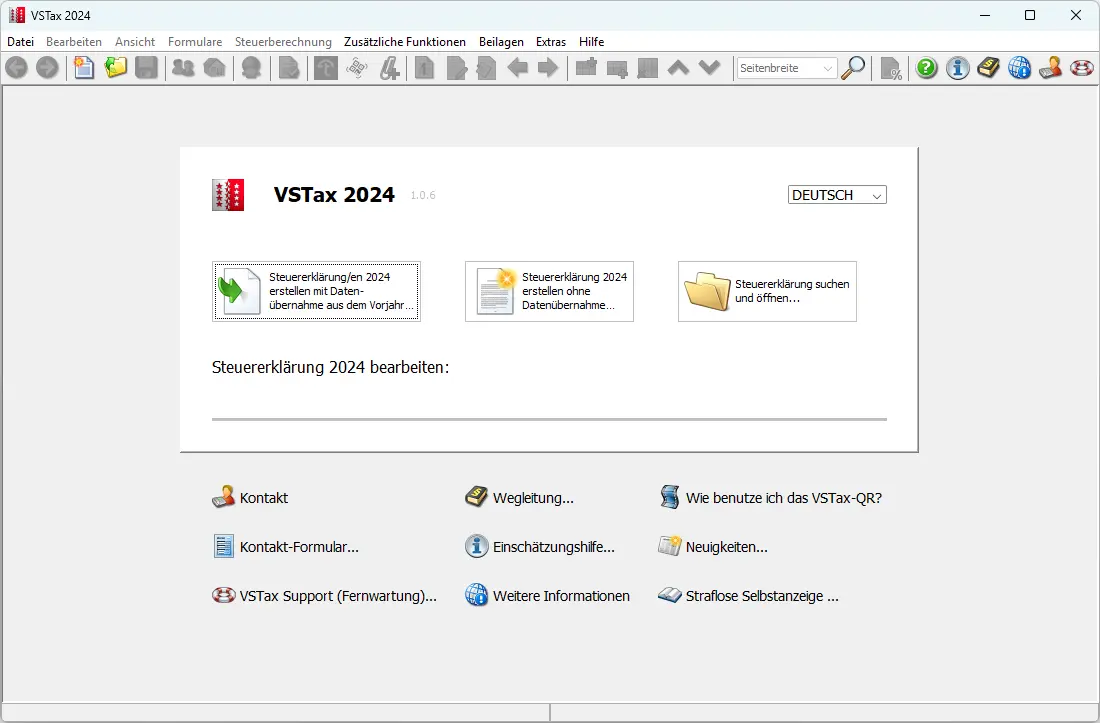Open the Wegleitung link
This screenshot has width=1100, height=723.
pos(532,498)
